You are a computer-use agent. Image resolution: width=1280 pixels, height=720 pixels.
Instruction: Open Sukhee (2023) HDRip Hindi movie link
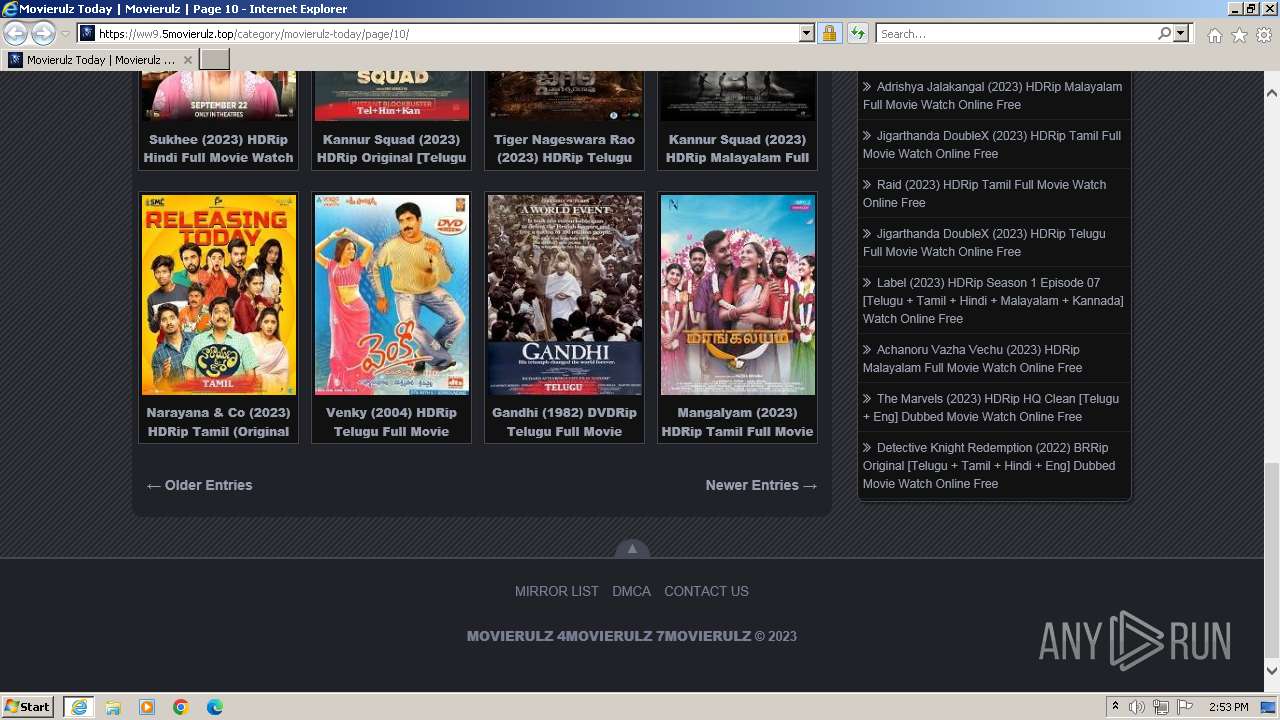tap(218, 148)
